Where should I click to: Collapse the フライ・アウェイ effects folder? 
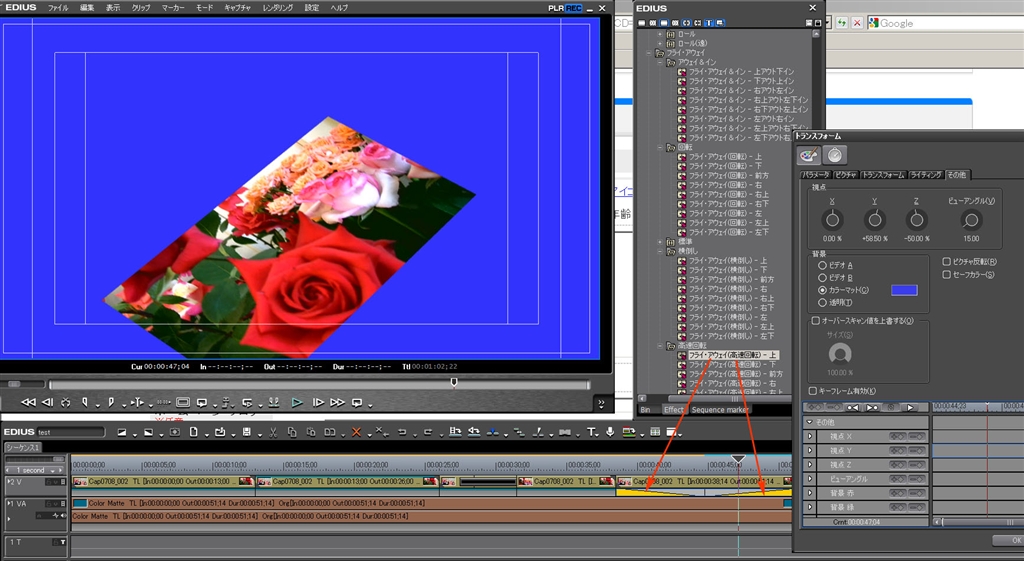[649, 53]
